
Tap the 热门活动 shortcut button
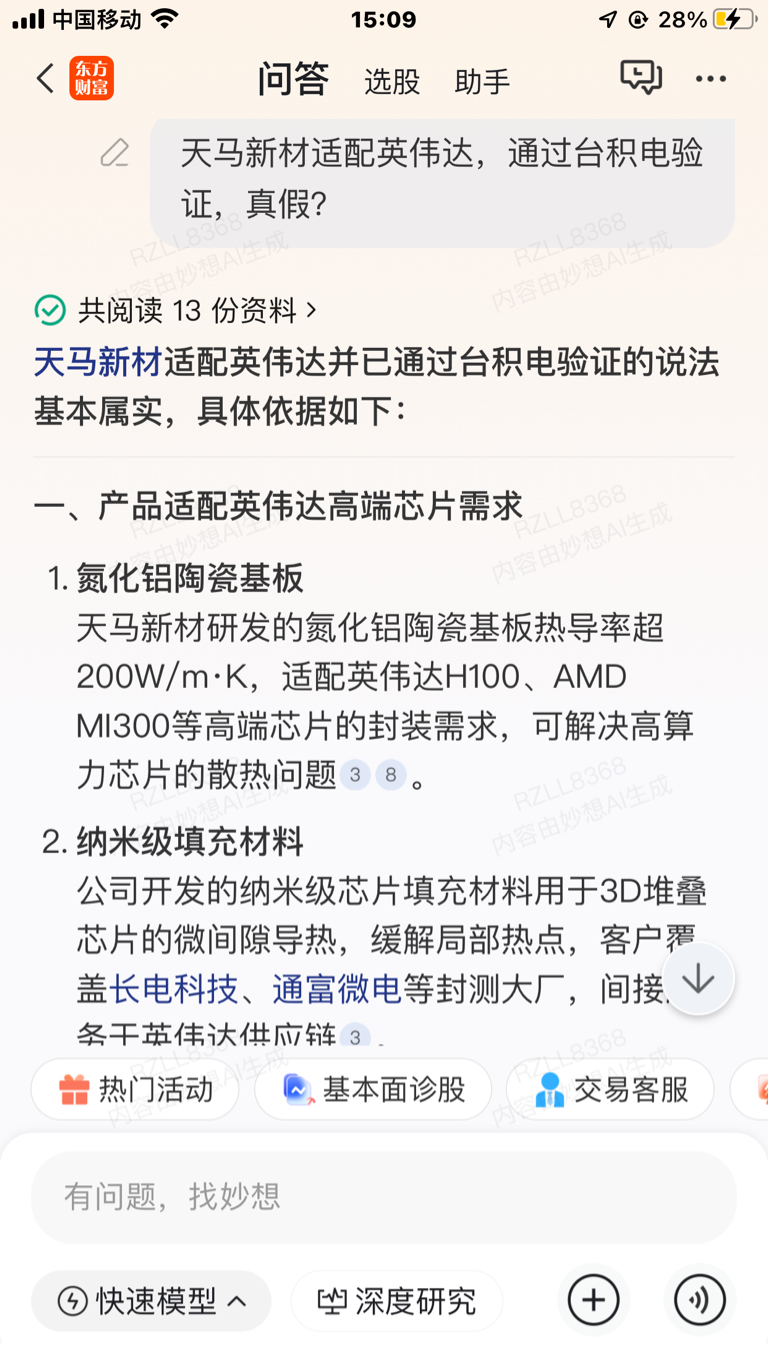[x=135, y=1089]
